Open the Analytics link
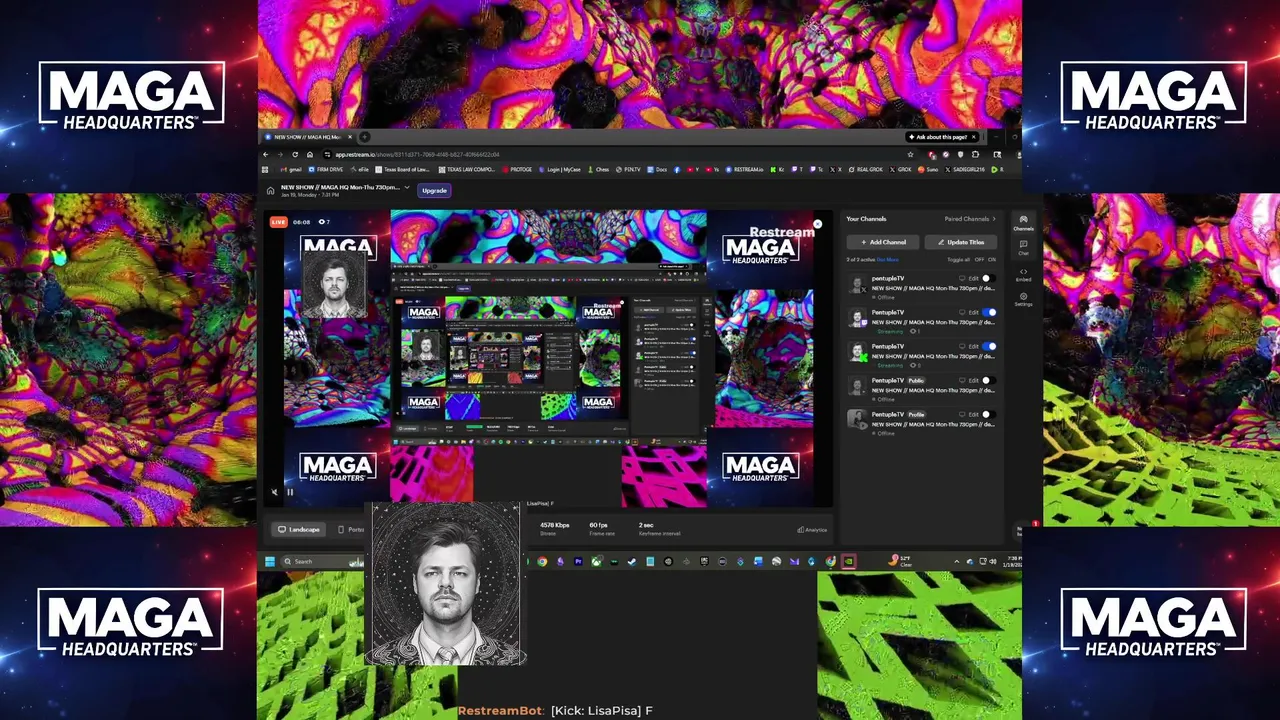This screenshot has height=720, width=1280. pos(812,530)
